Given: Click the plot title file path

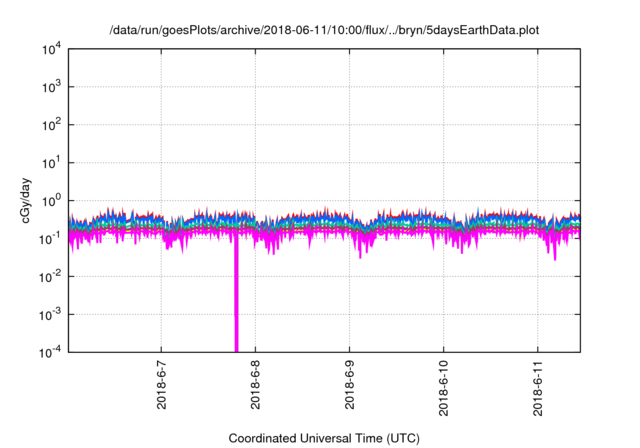Looking at the screenshot, I should click(x=324, y=31).
